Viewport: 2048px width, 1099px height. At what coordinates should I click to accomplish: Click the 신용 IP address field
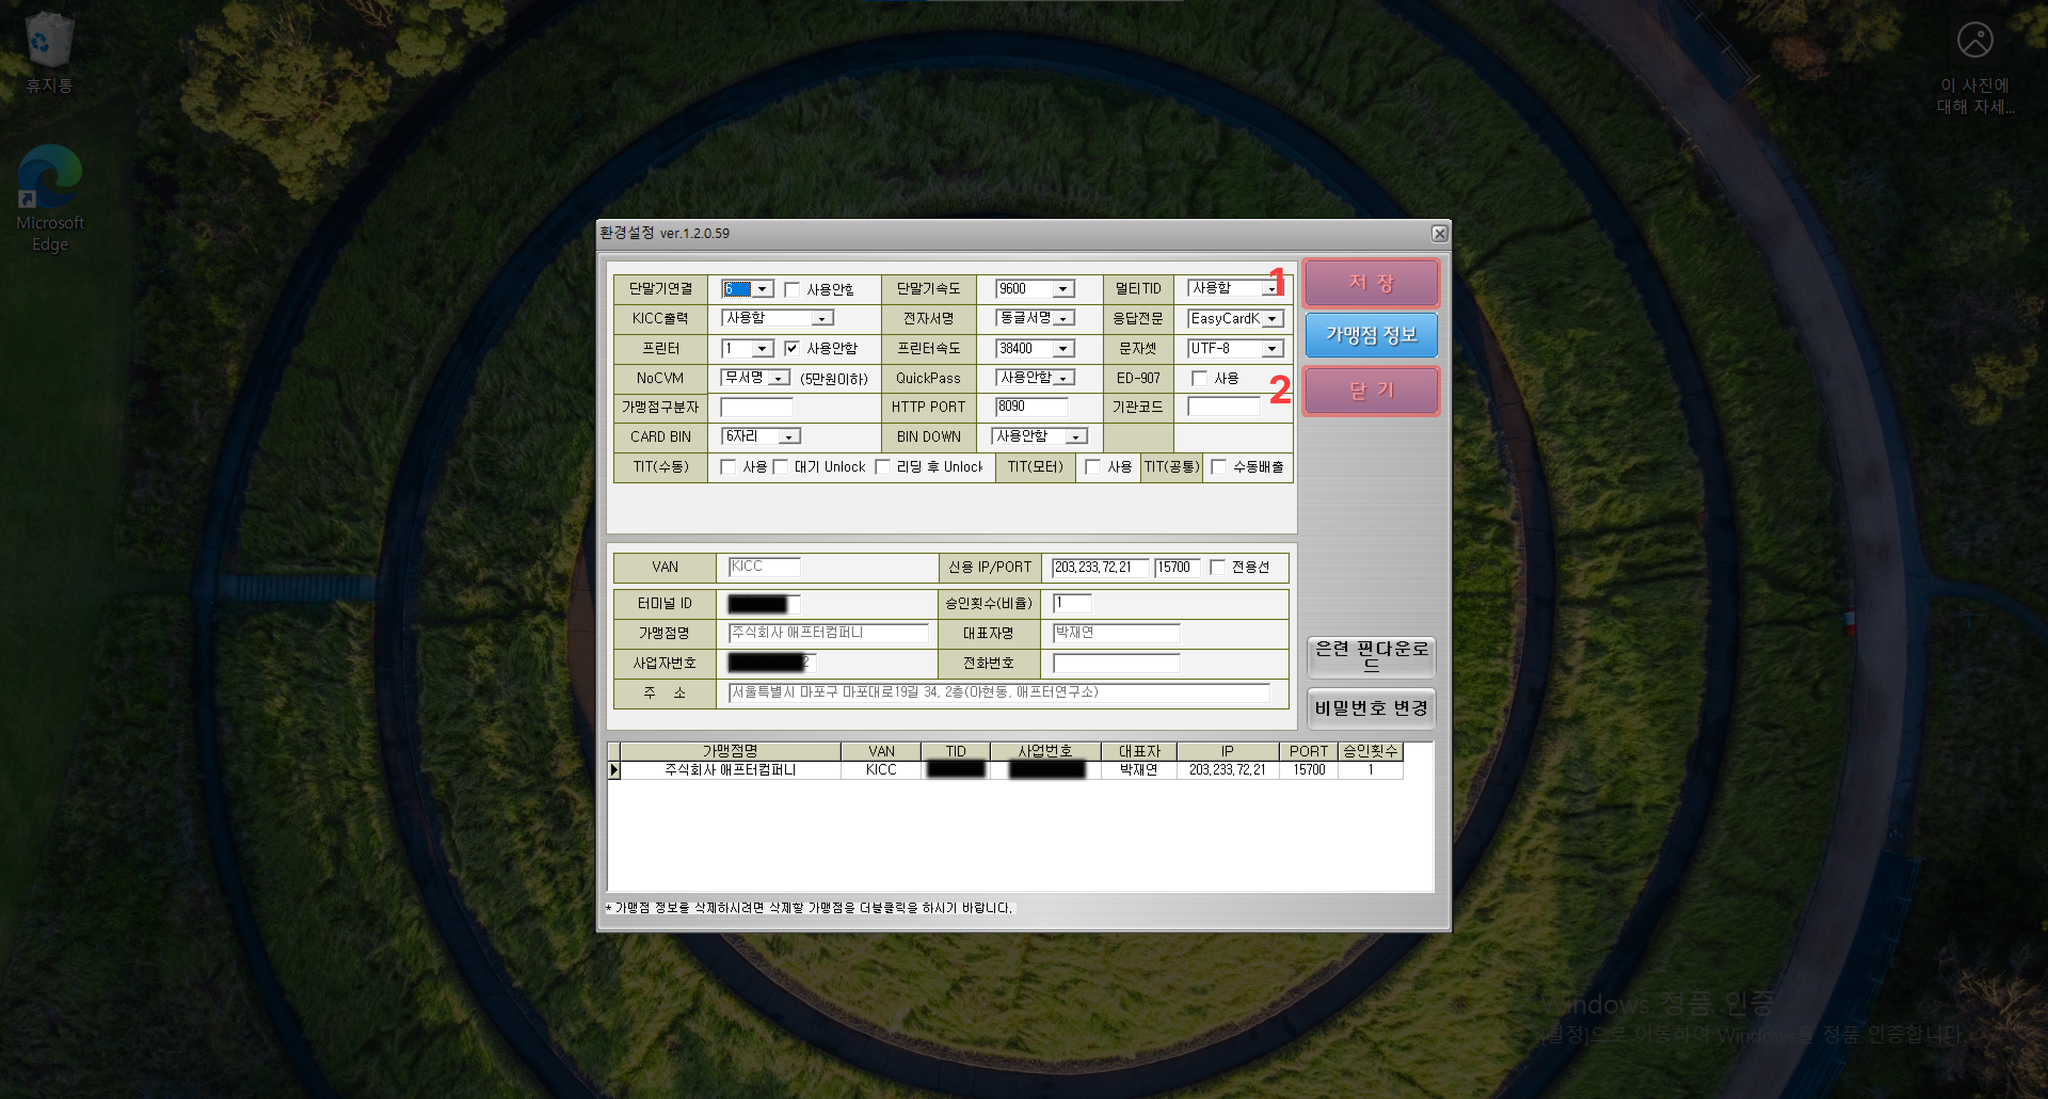(1099, 567)
